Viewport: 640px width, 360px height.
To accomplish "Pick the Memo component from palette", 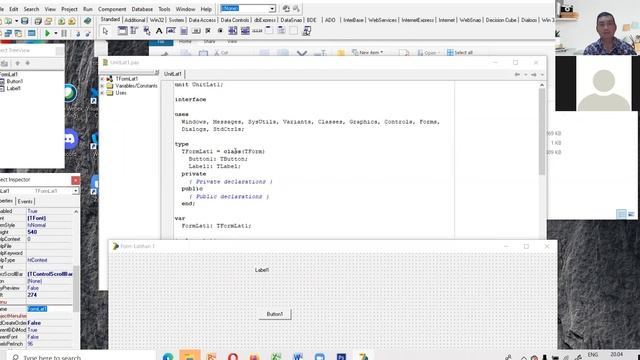I will (184, 31).
